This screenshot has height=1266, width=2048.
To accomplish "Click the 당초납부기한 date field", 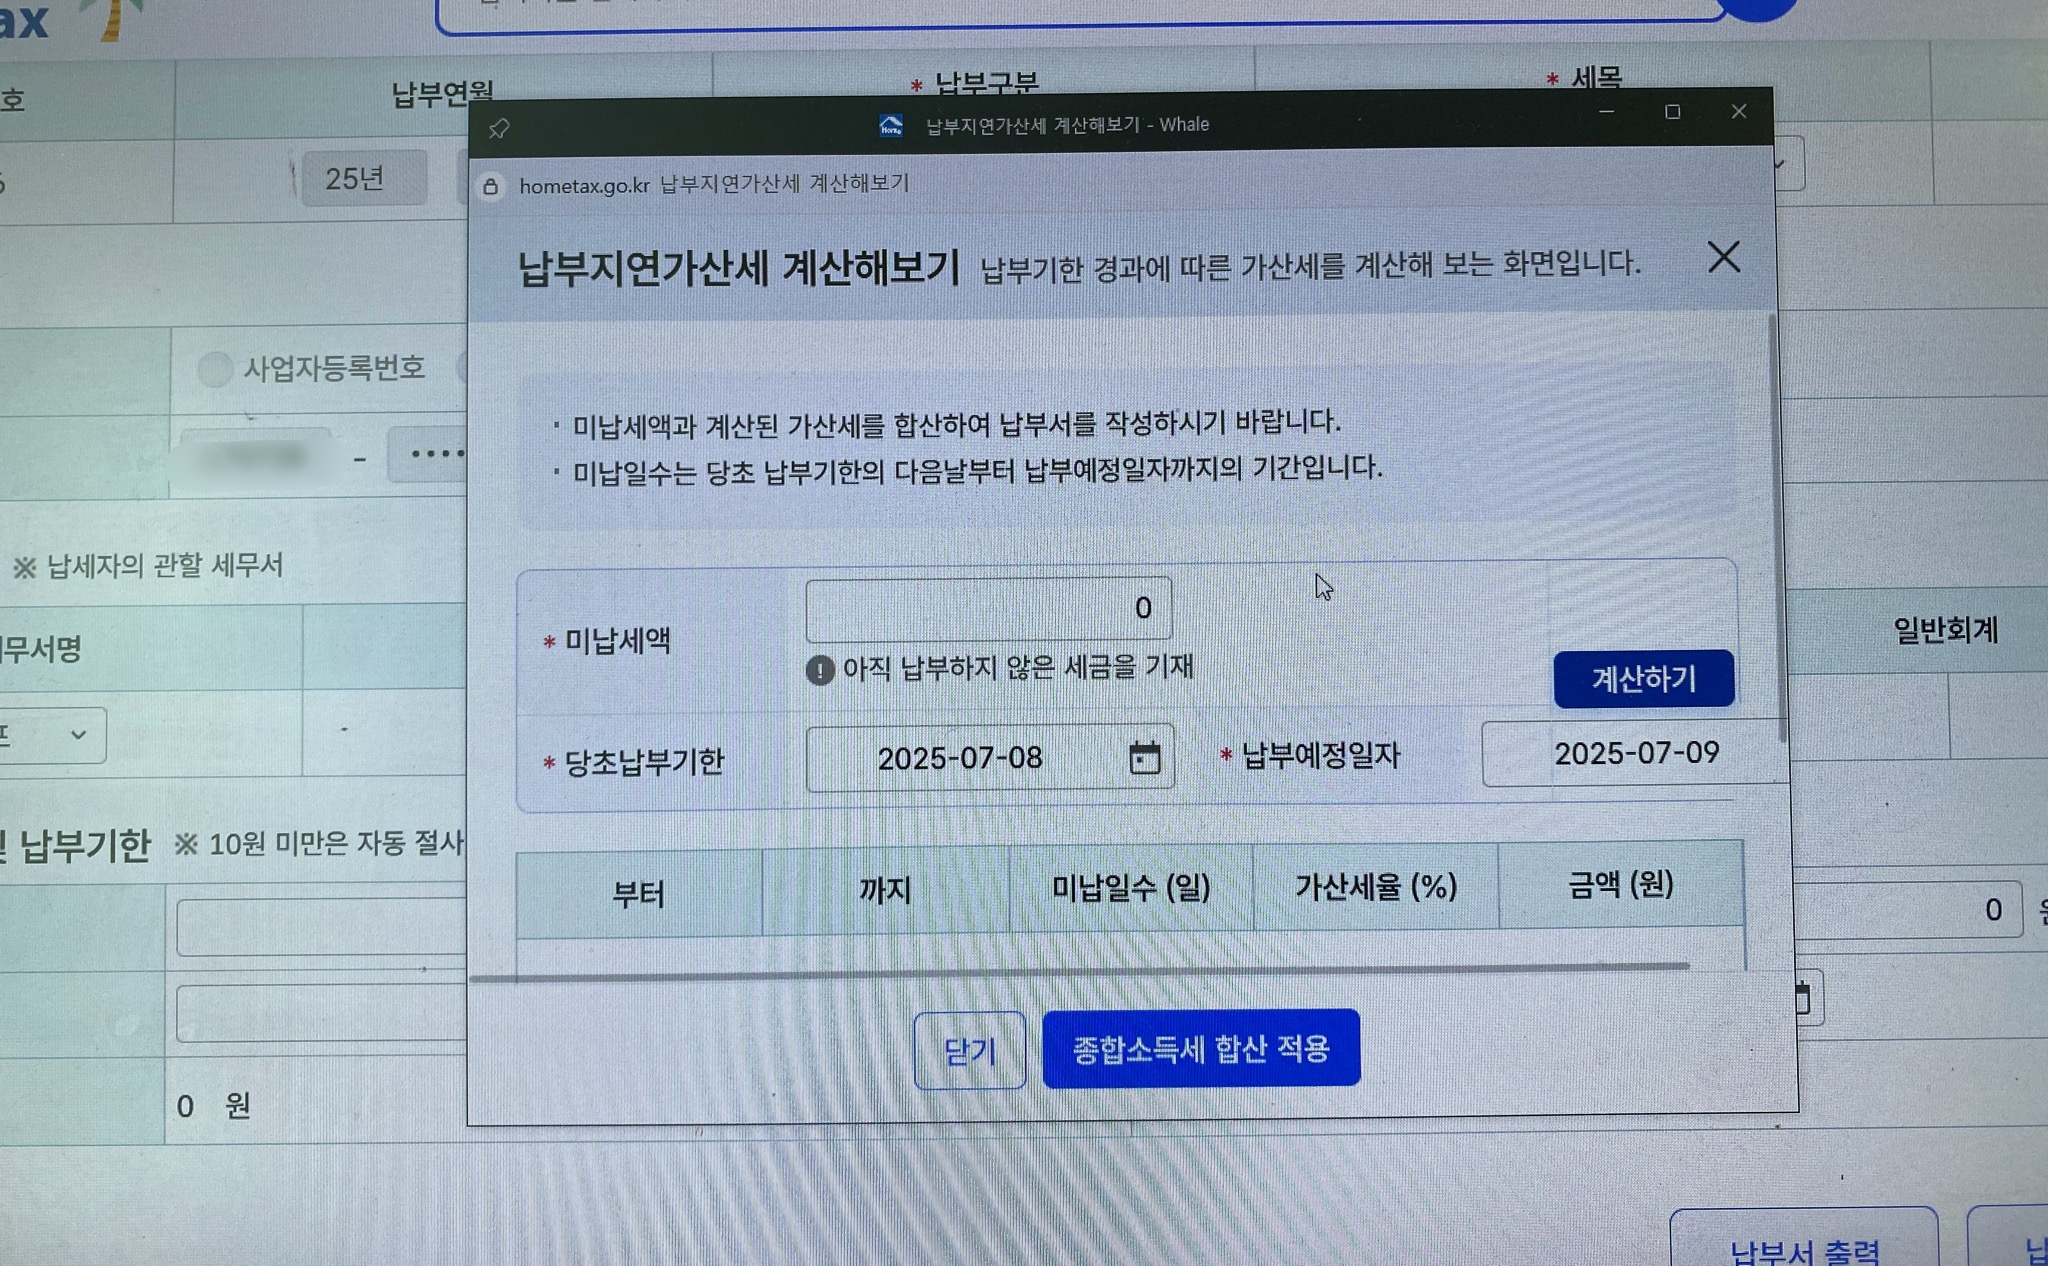I will pyautogui.click(x=960, y=758).
